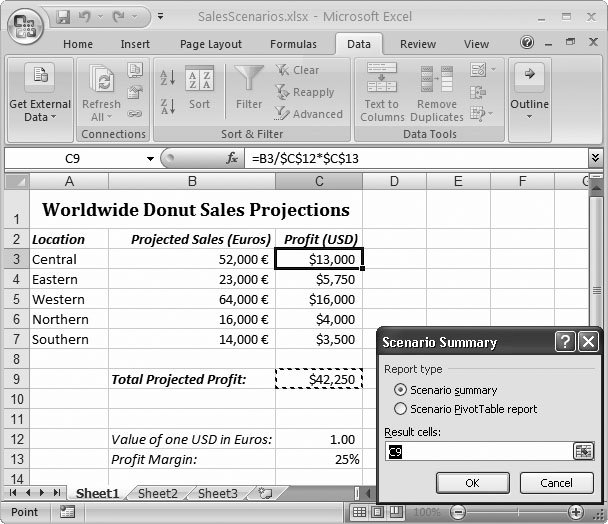Switch to Page Break Preview
The image size is (608, 524).
click(396, 512)
